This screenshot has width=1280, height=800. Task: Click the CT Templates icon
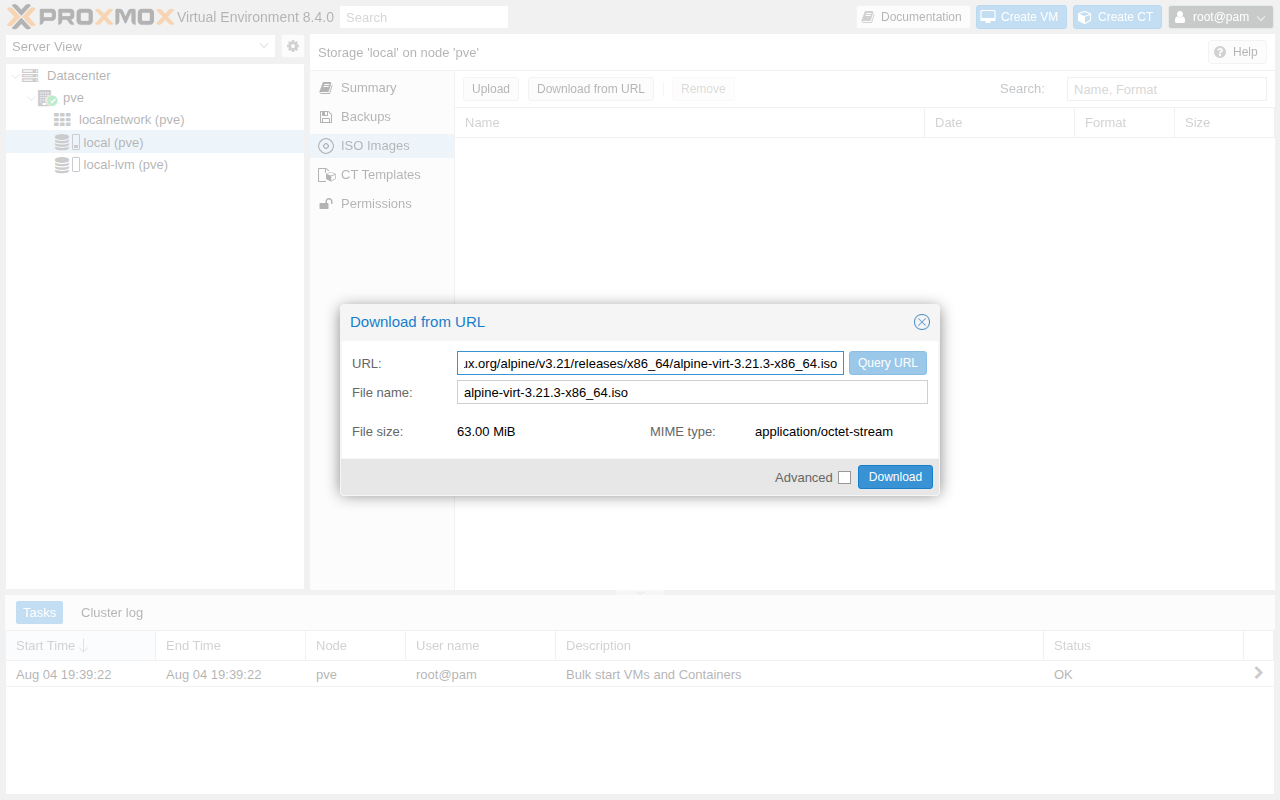(326, 175)
